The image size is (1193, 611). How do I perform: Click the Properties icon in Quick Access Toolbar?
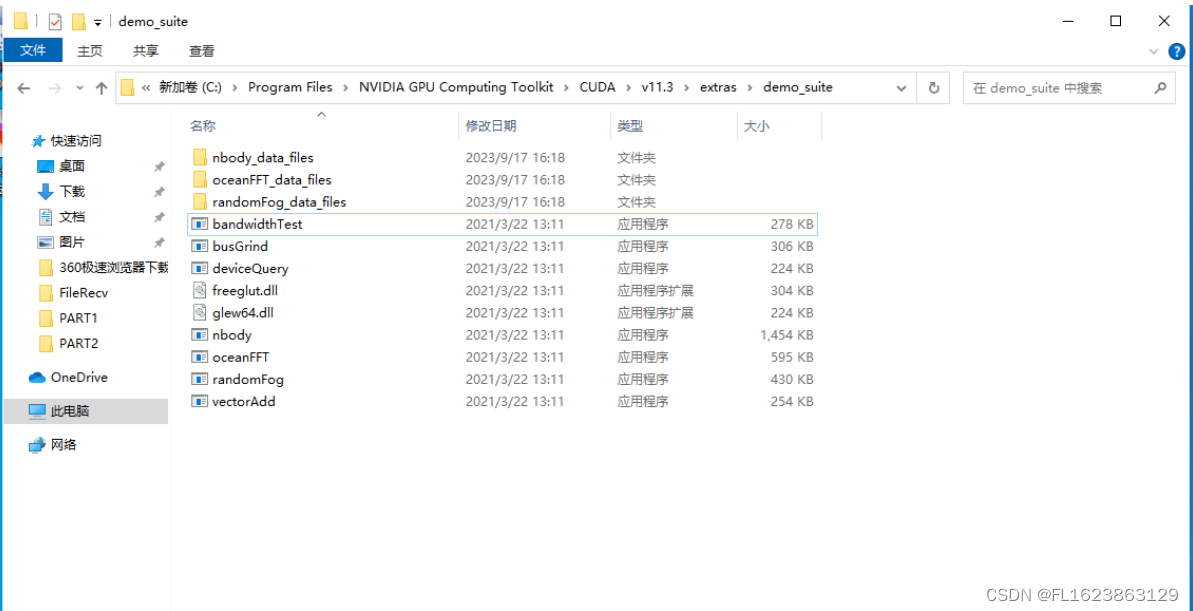click(53, 20)
